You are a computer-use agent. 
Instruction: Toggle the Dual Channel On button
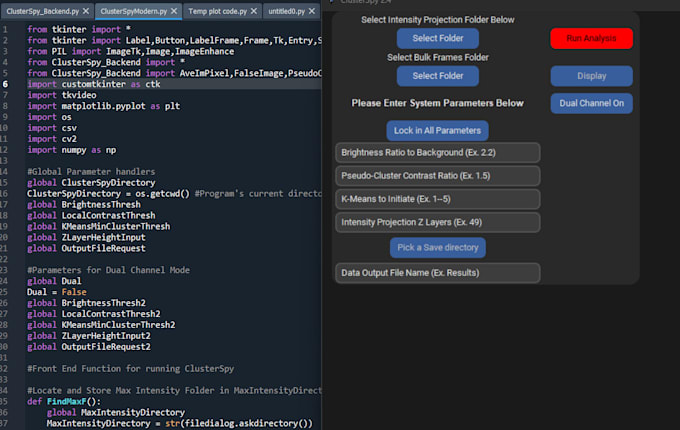(592, 103)
